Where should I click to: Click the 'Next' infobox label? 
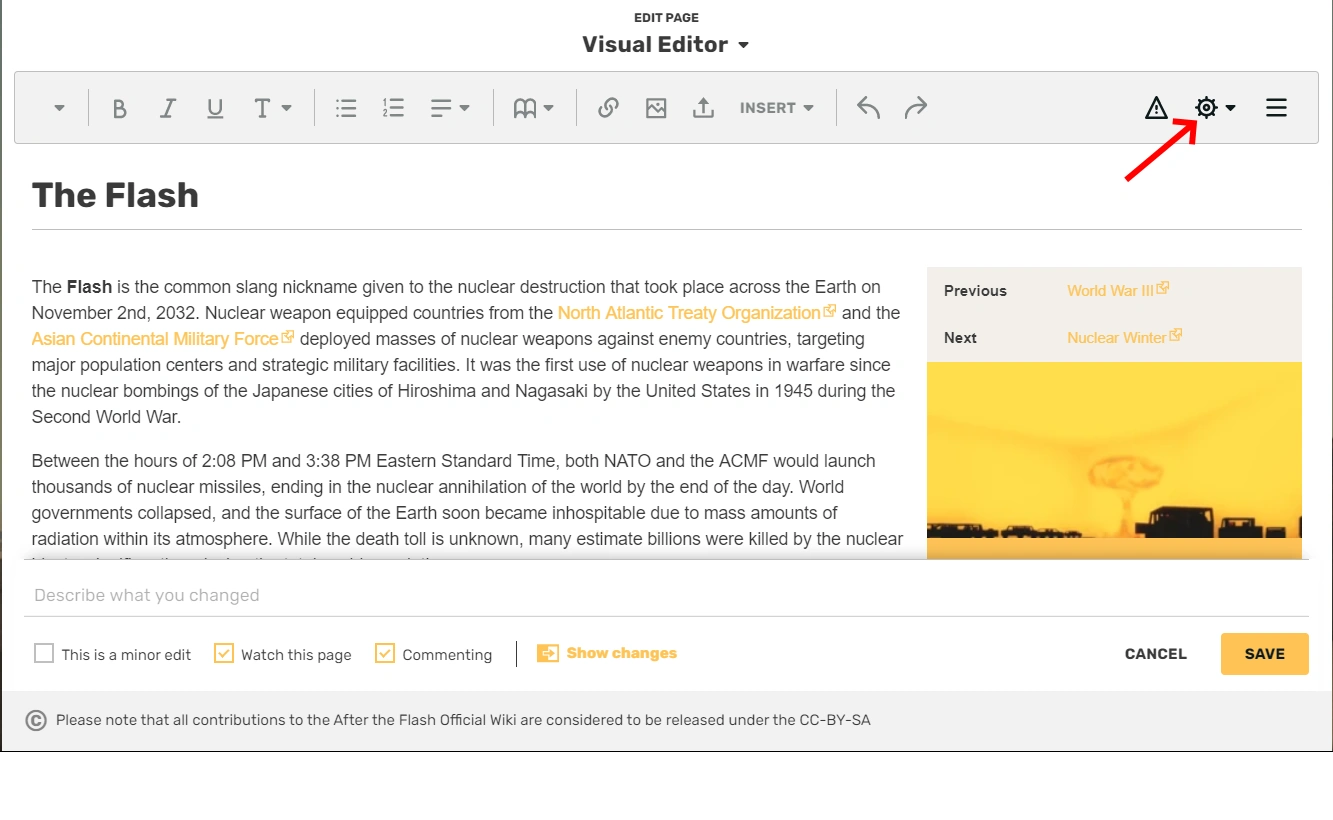(x=960, y=338)
